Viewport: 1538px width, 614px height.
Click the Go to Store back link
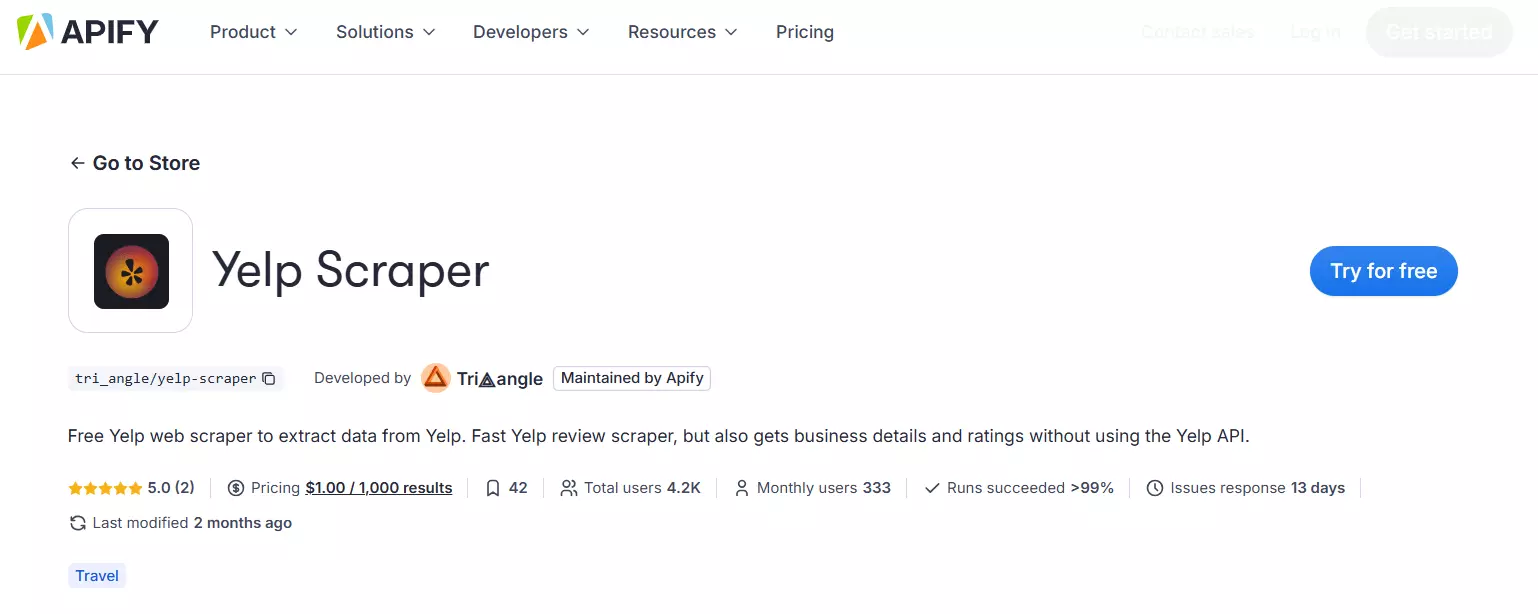click(x=135, y=163)
